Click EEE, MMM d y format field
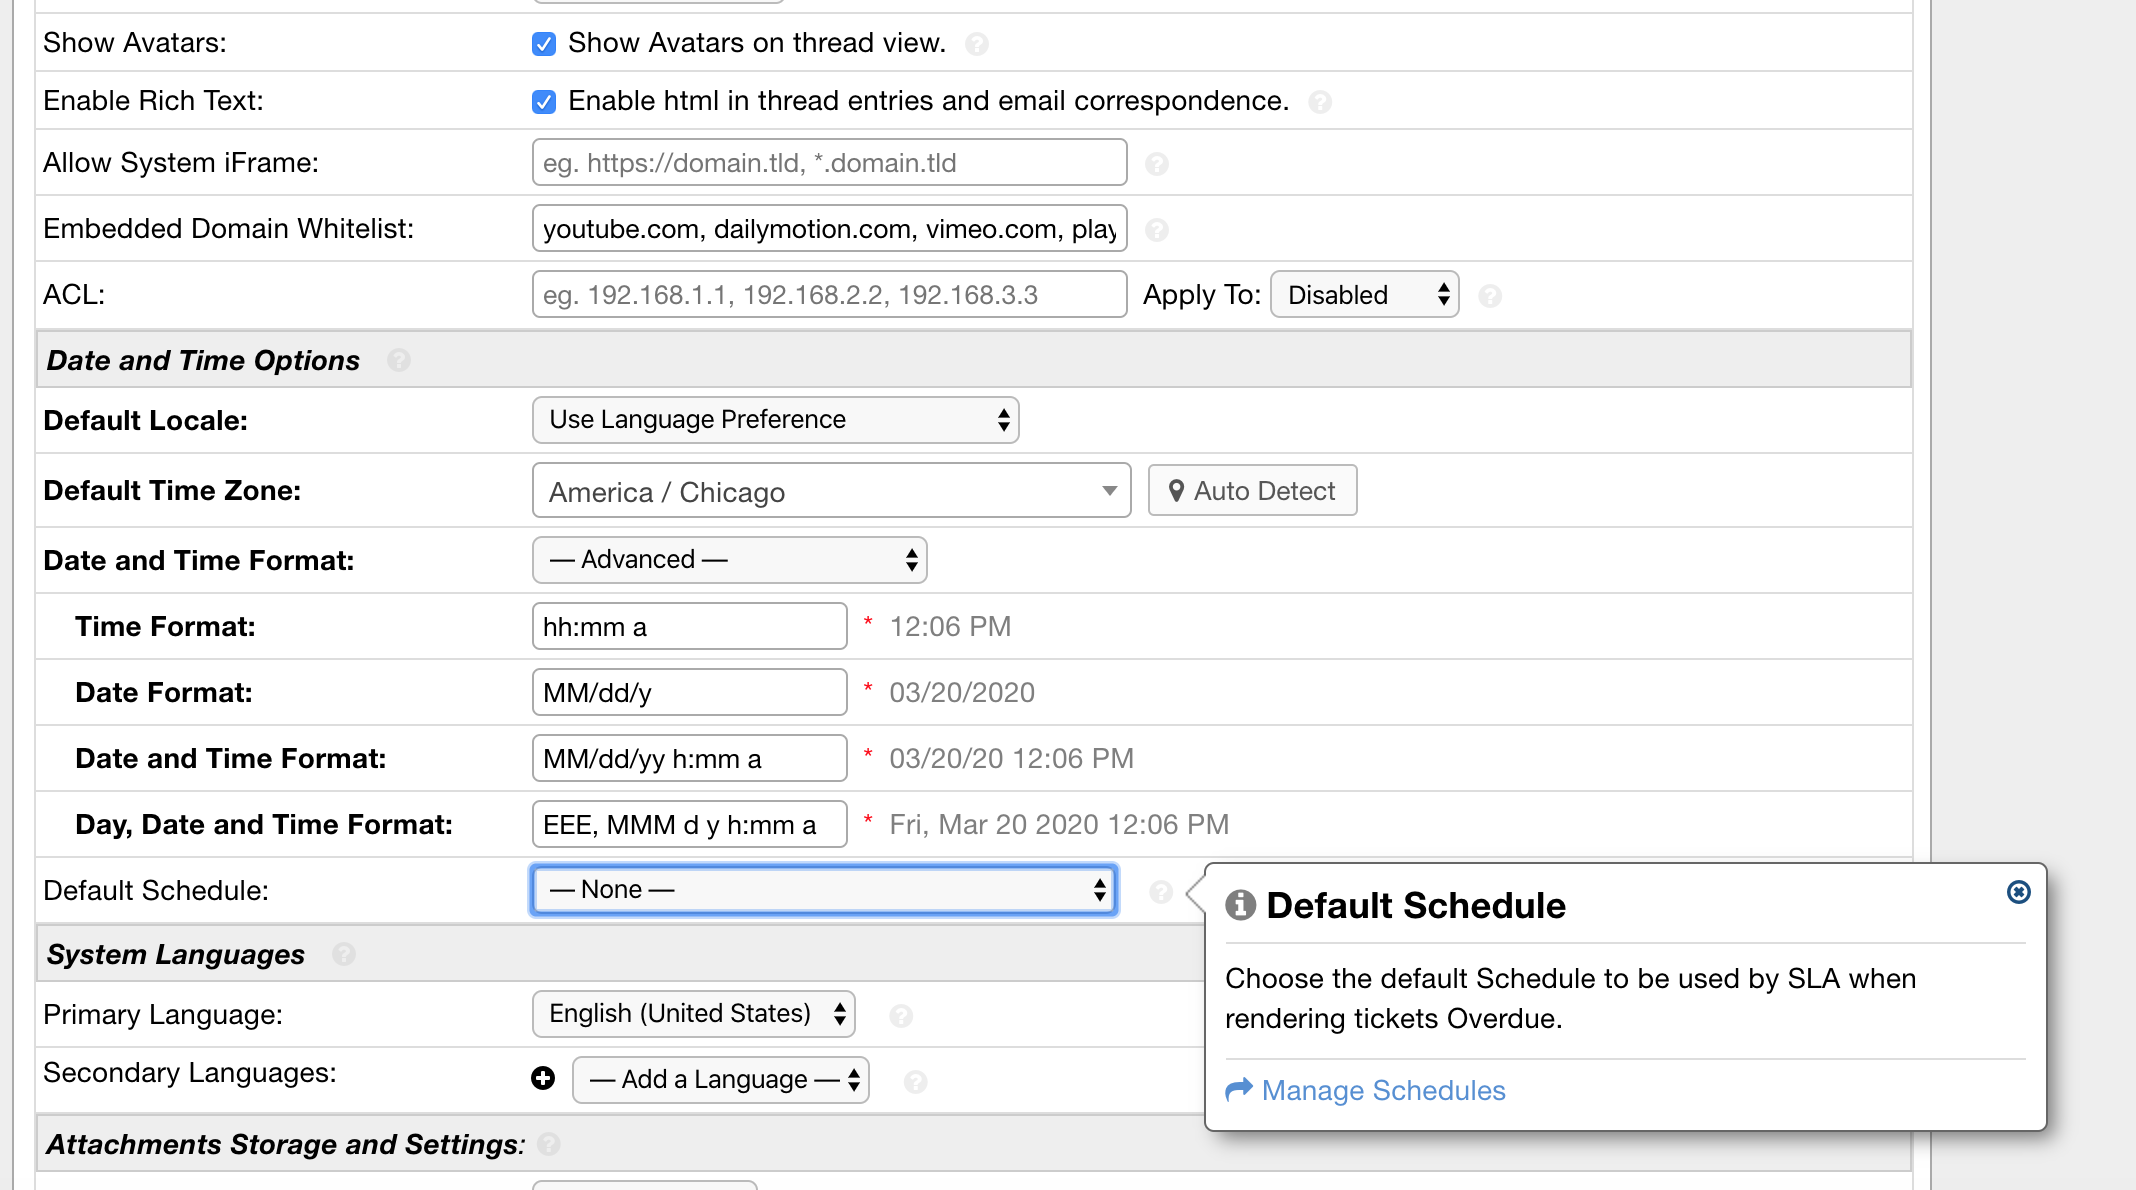Screen dimensions: 2136x1190 (x=690, y=825)
